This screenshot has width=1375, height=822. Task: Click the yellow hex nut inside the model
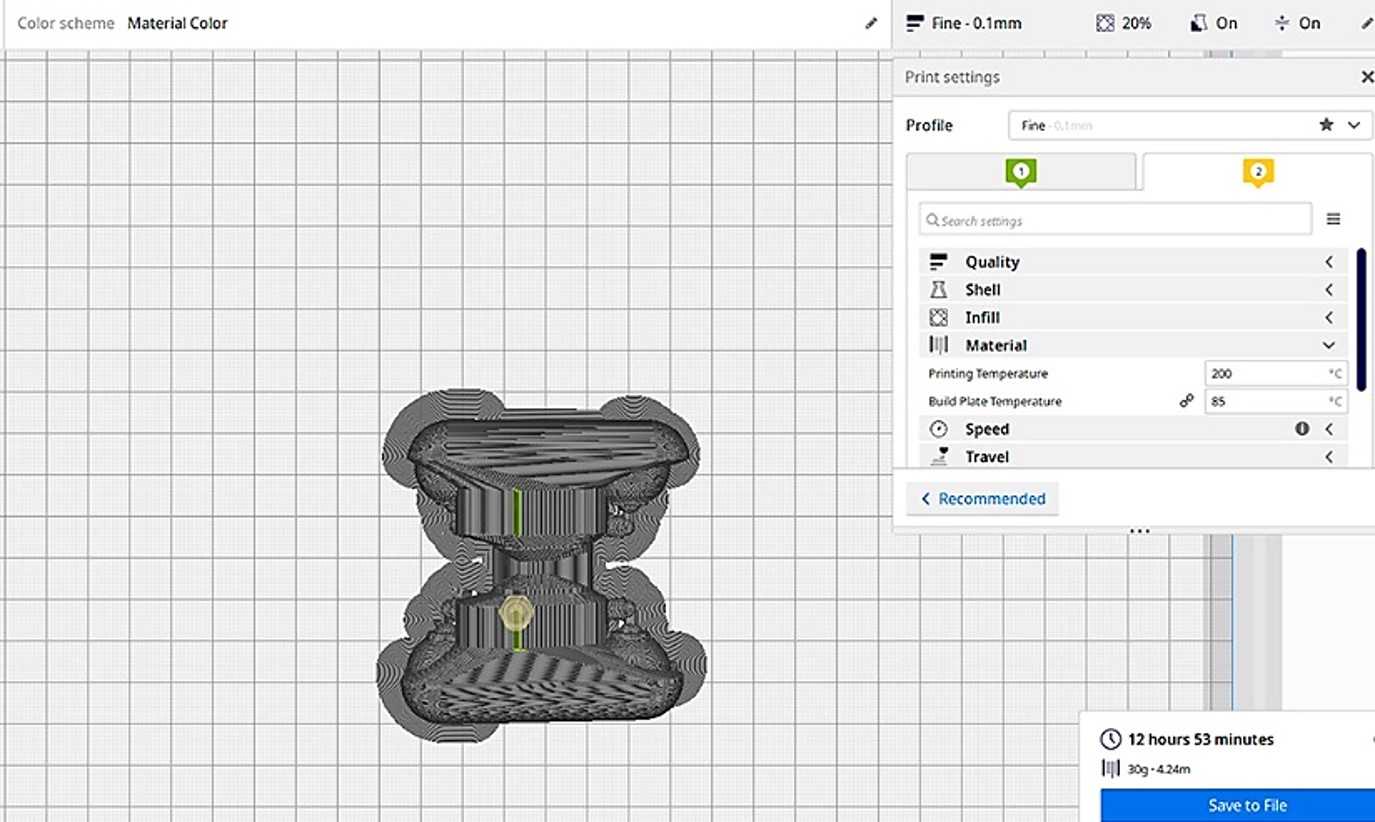(516, 612)
